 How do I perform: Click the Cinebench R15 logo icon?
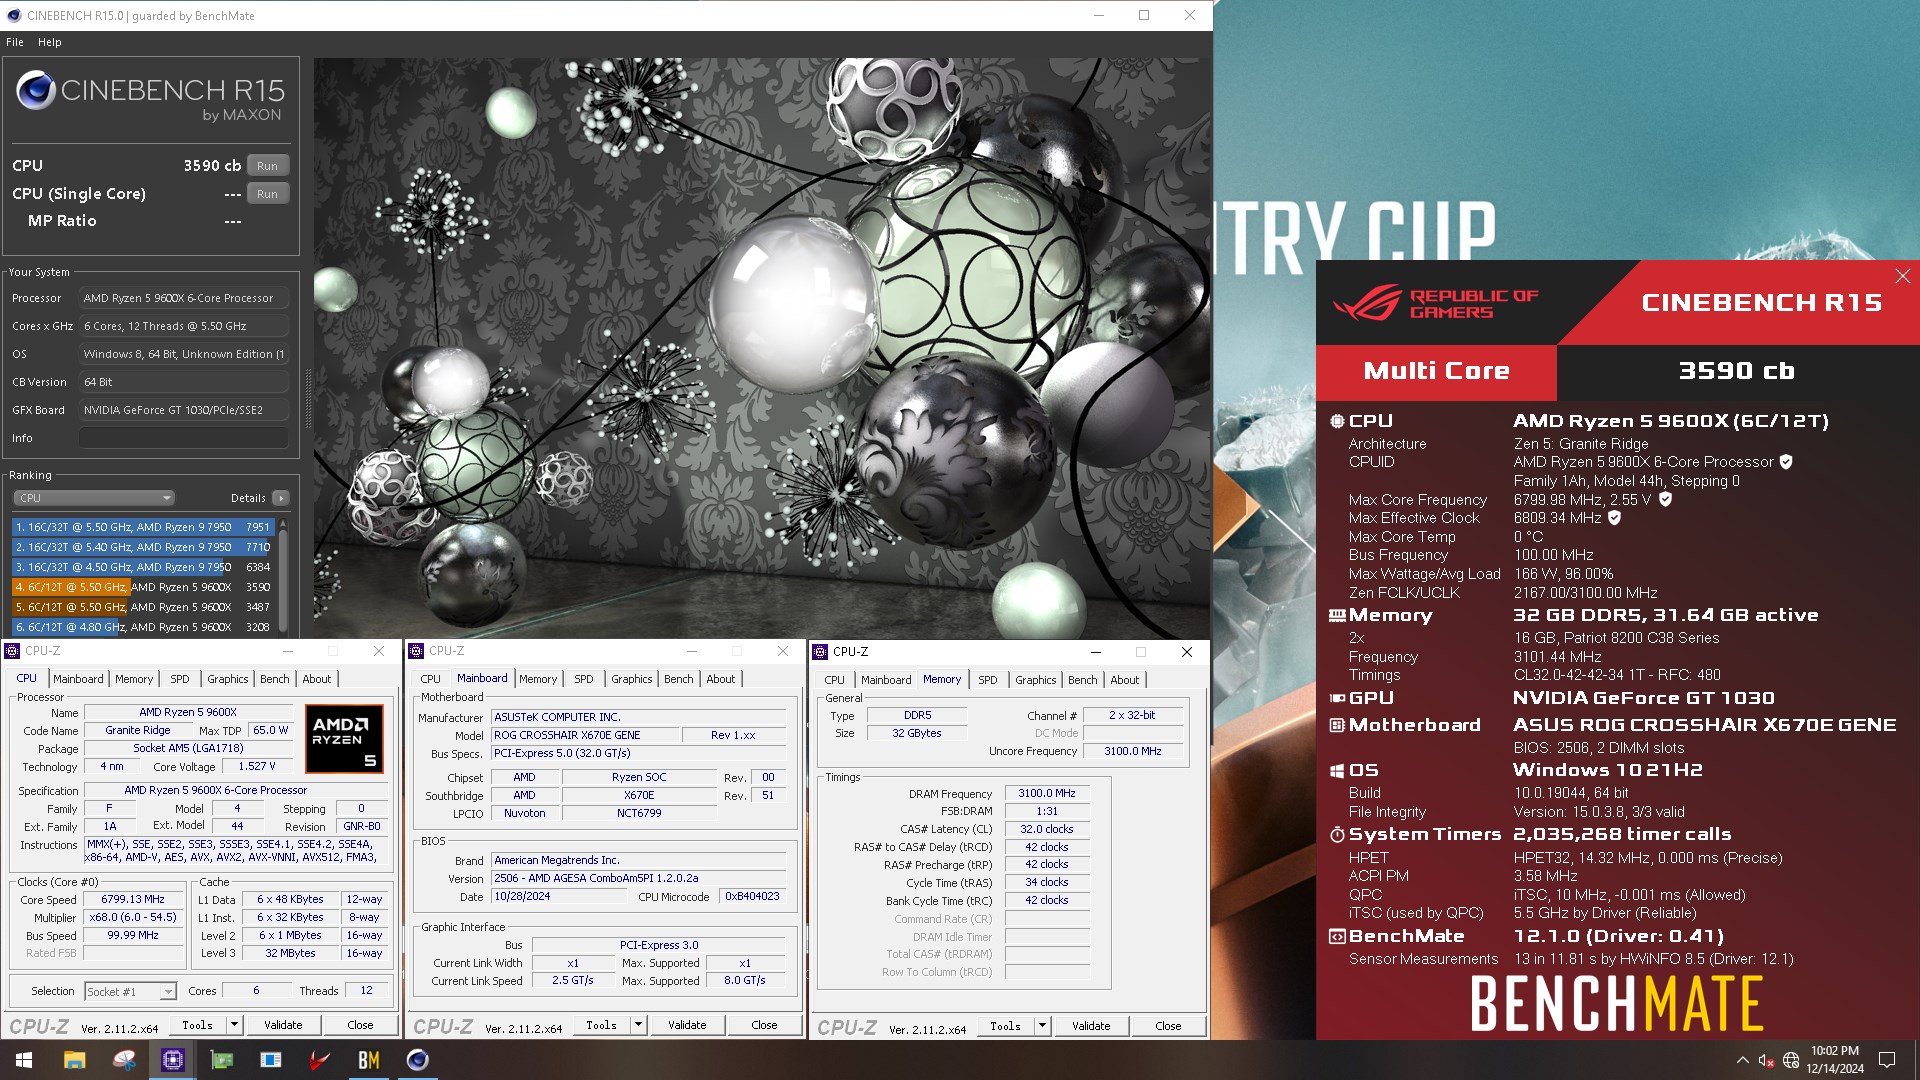[x=36, y=90]
